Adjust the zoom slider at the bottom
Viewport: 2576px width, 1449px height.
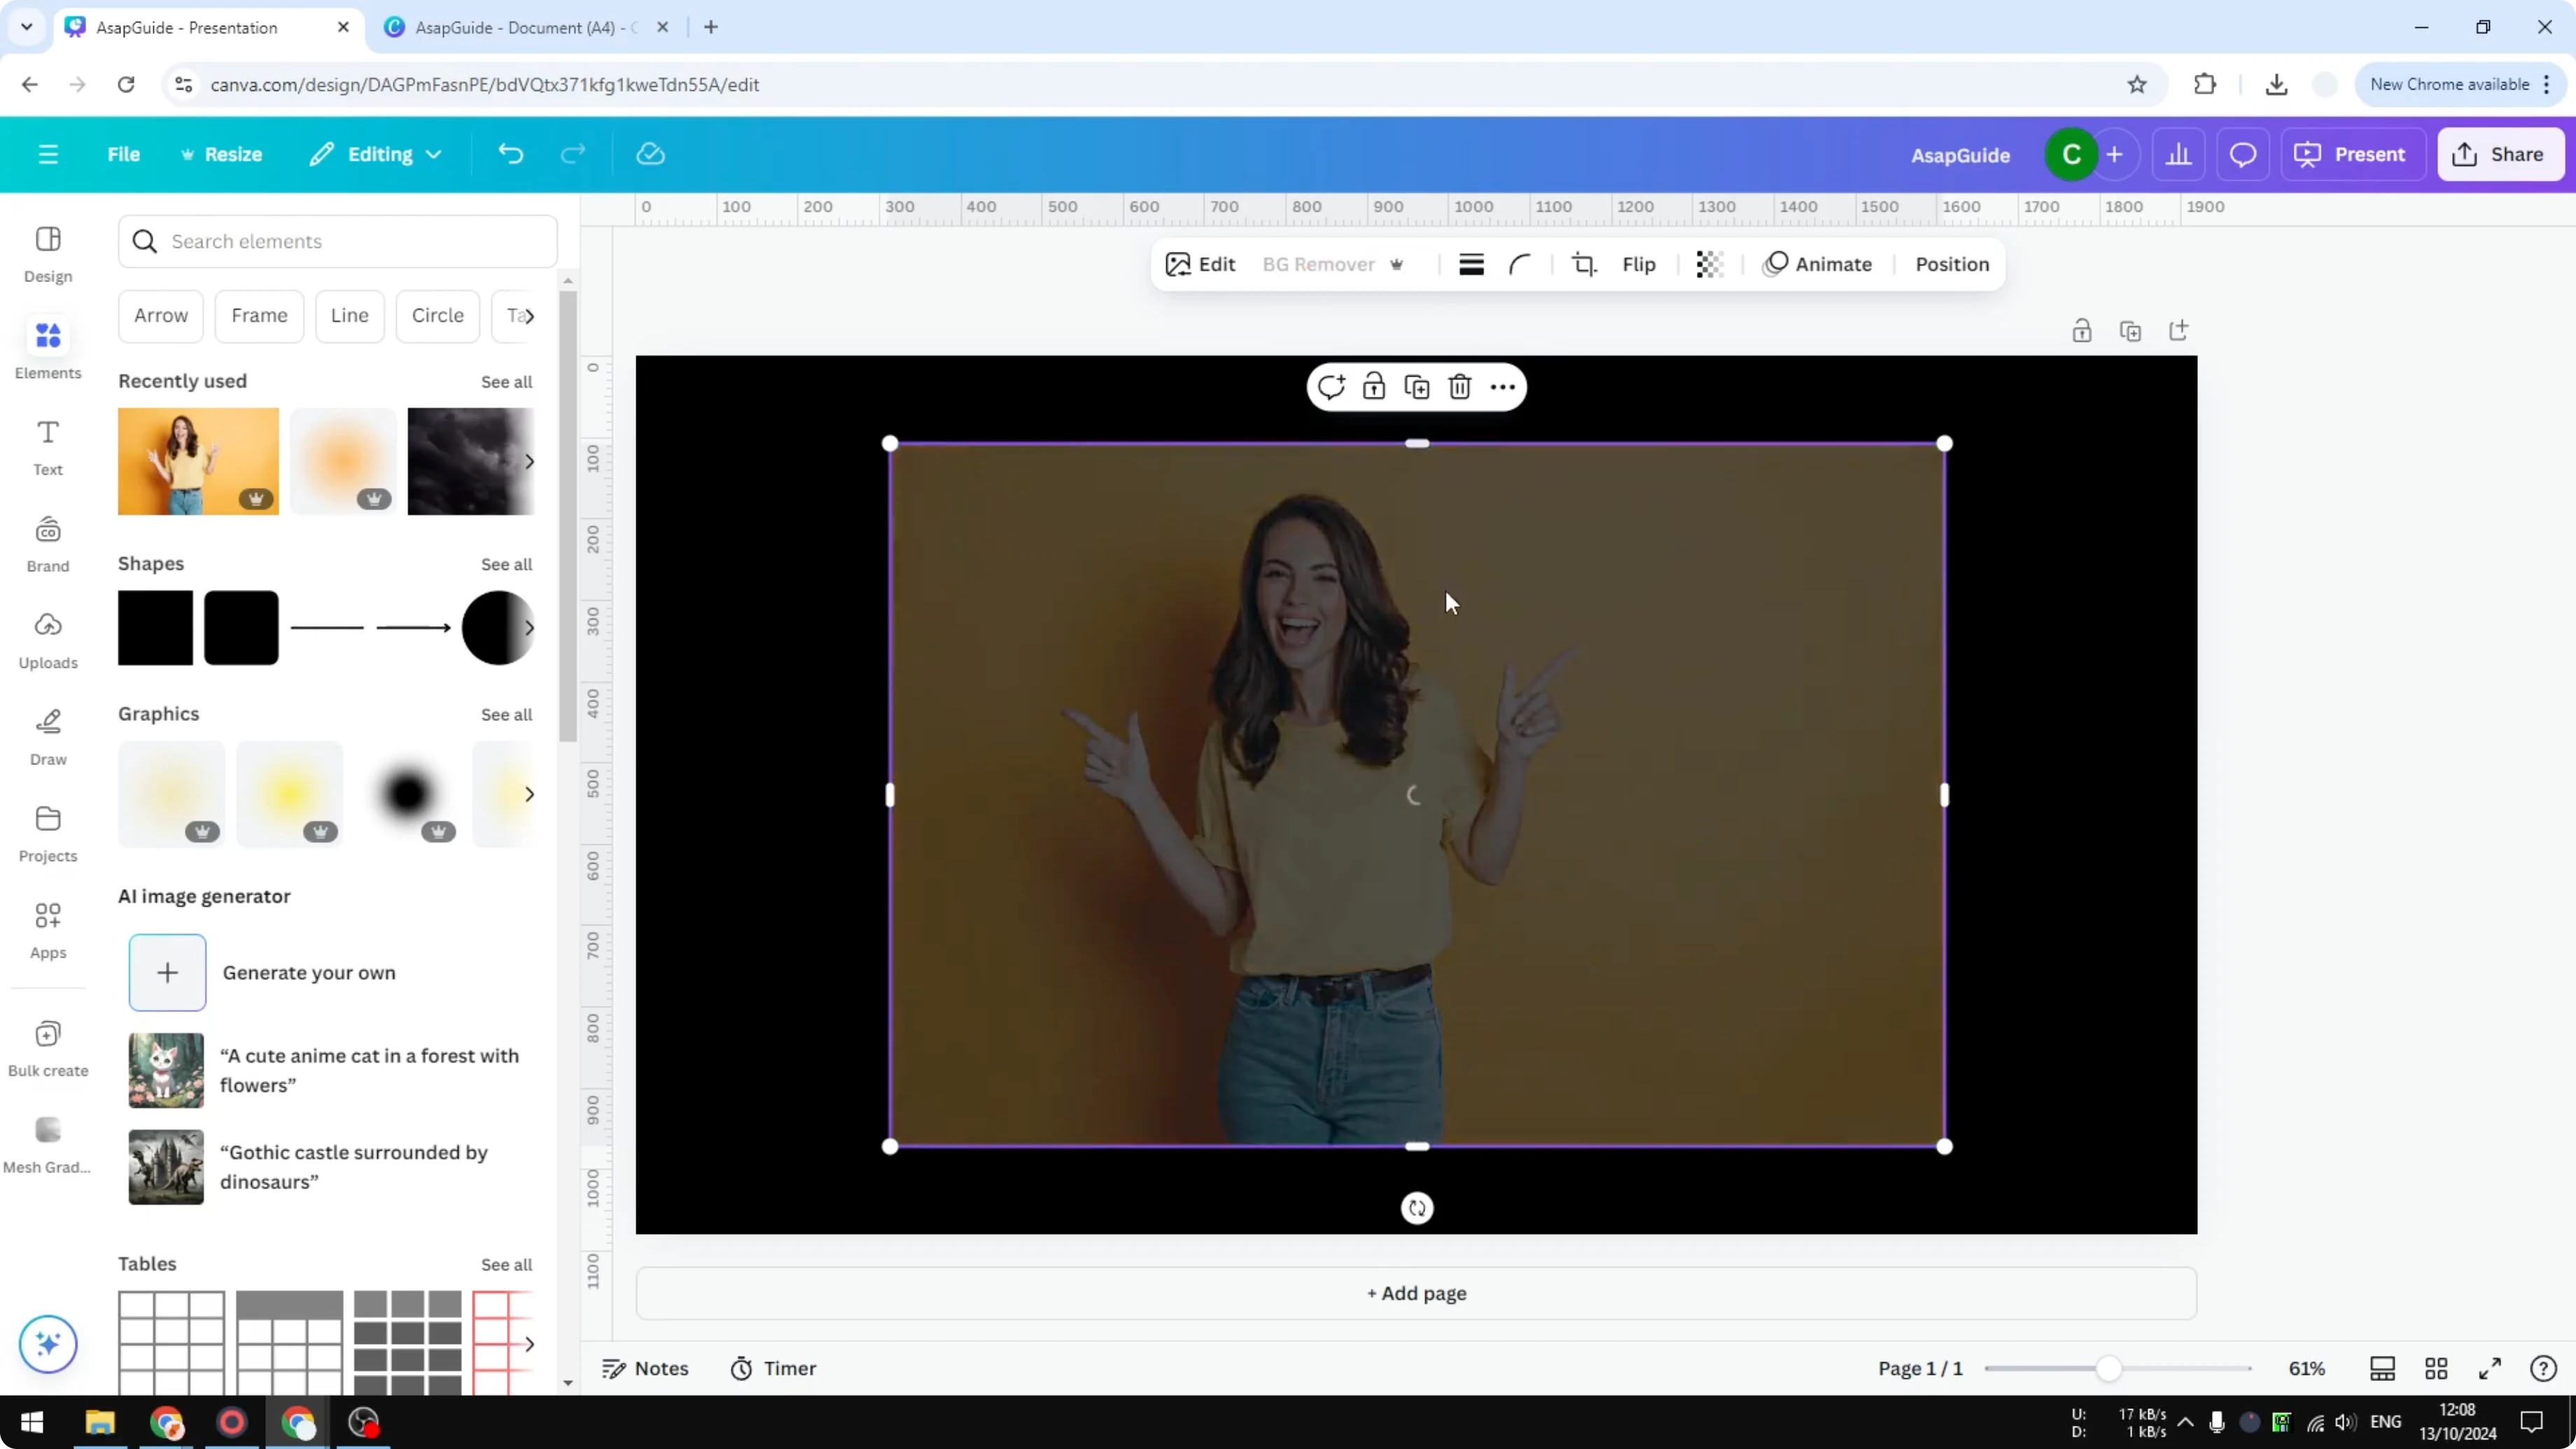[2110, 1369]
